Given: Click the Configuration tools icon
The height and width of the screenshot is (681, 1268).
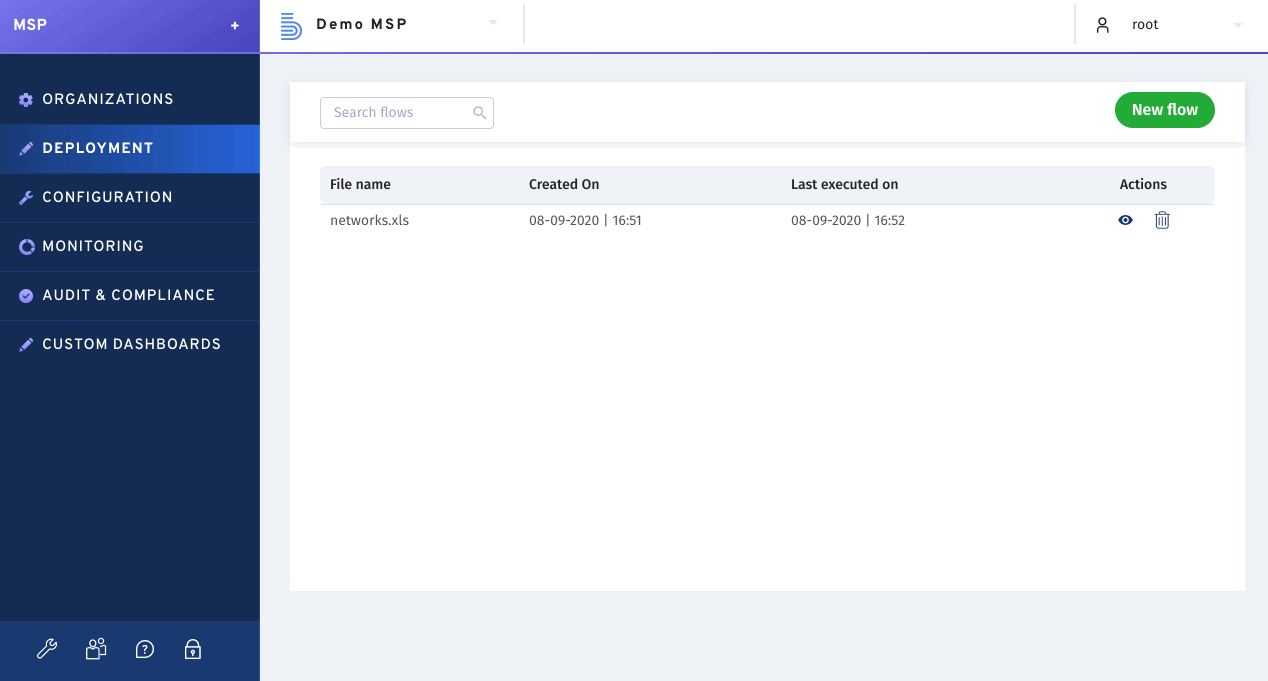Looking at the screenshot, I should pos(25,197).
